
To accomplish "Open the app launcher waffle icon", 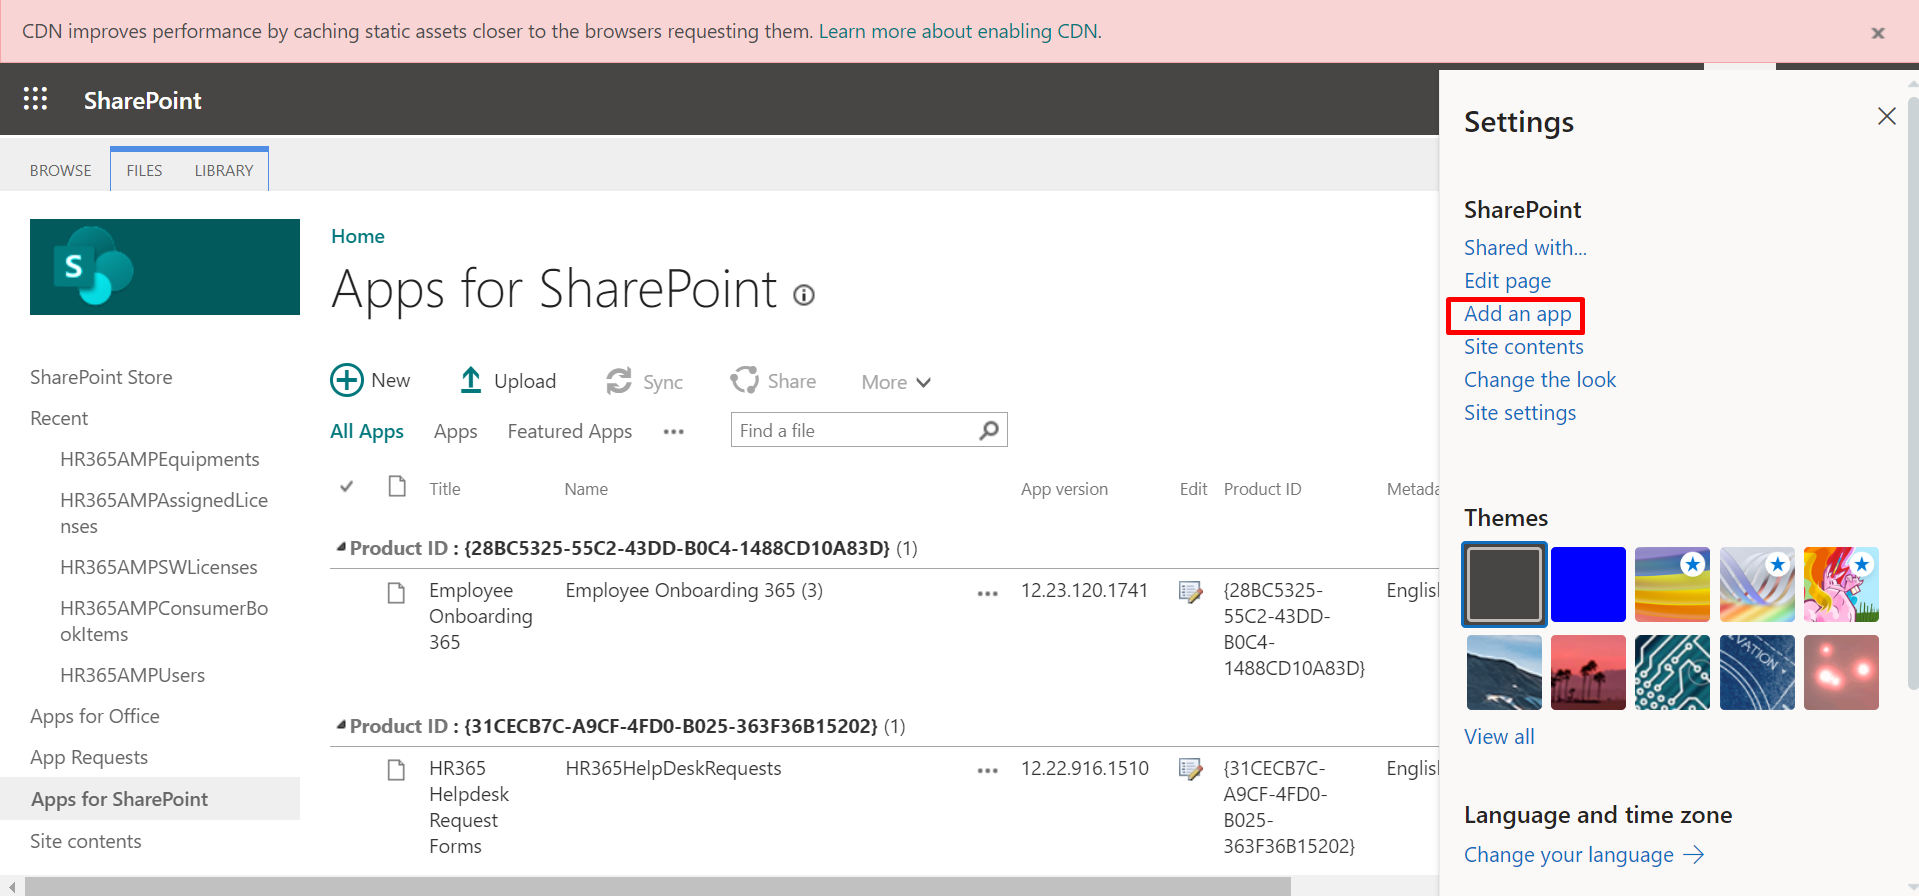I will click(35, 99).
